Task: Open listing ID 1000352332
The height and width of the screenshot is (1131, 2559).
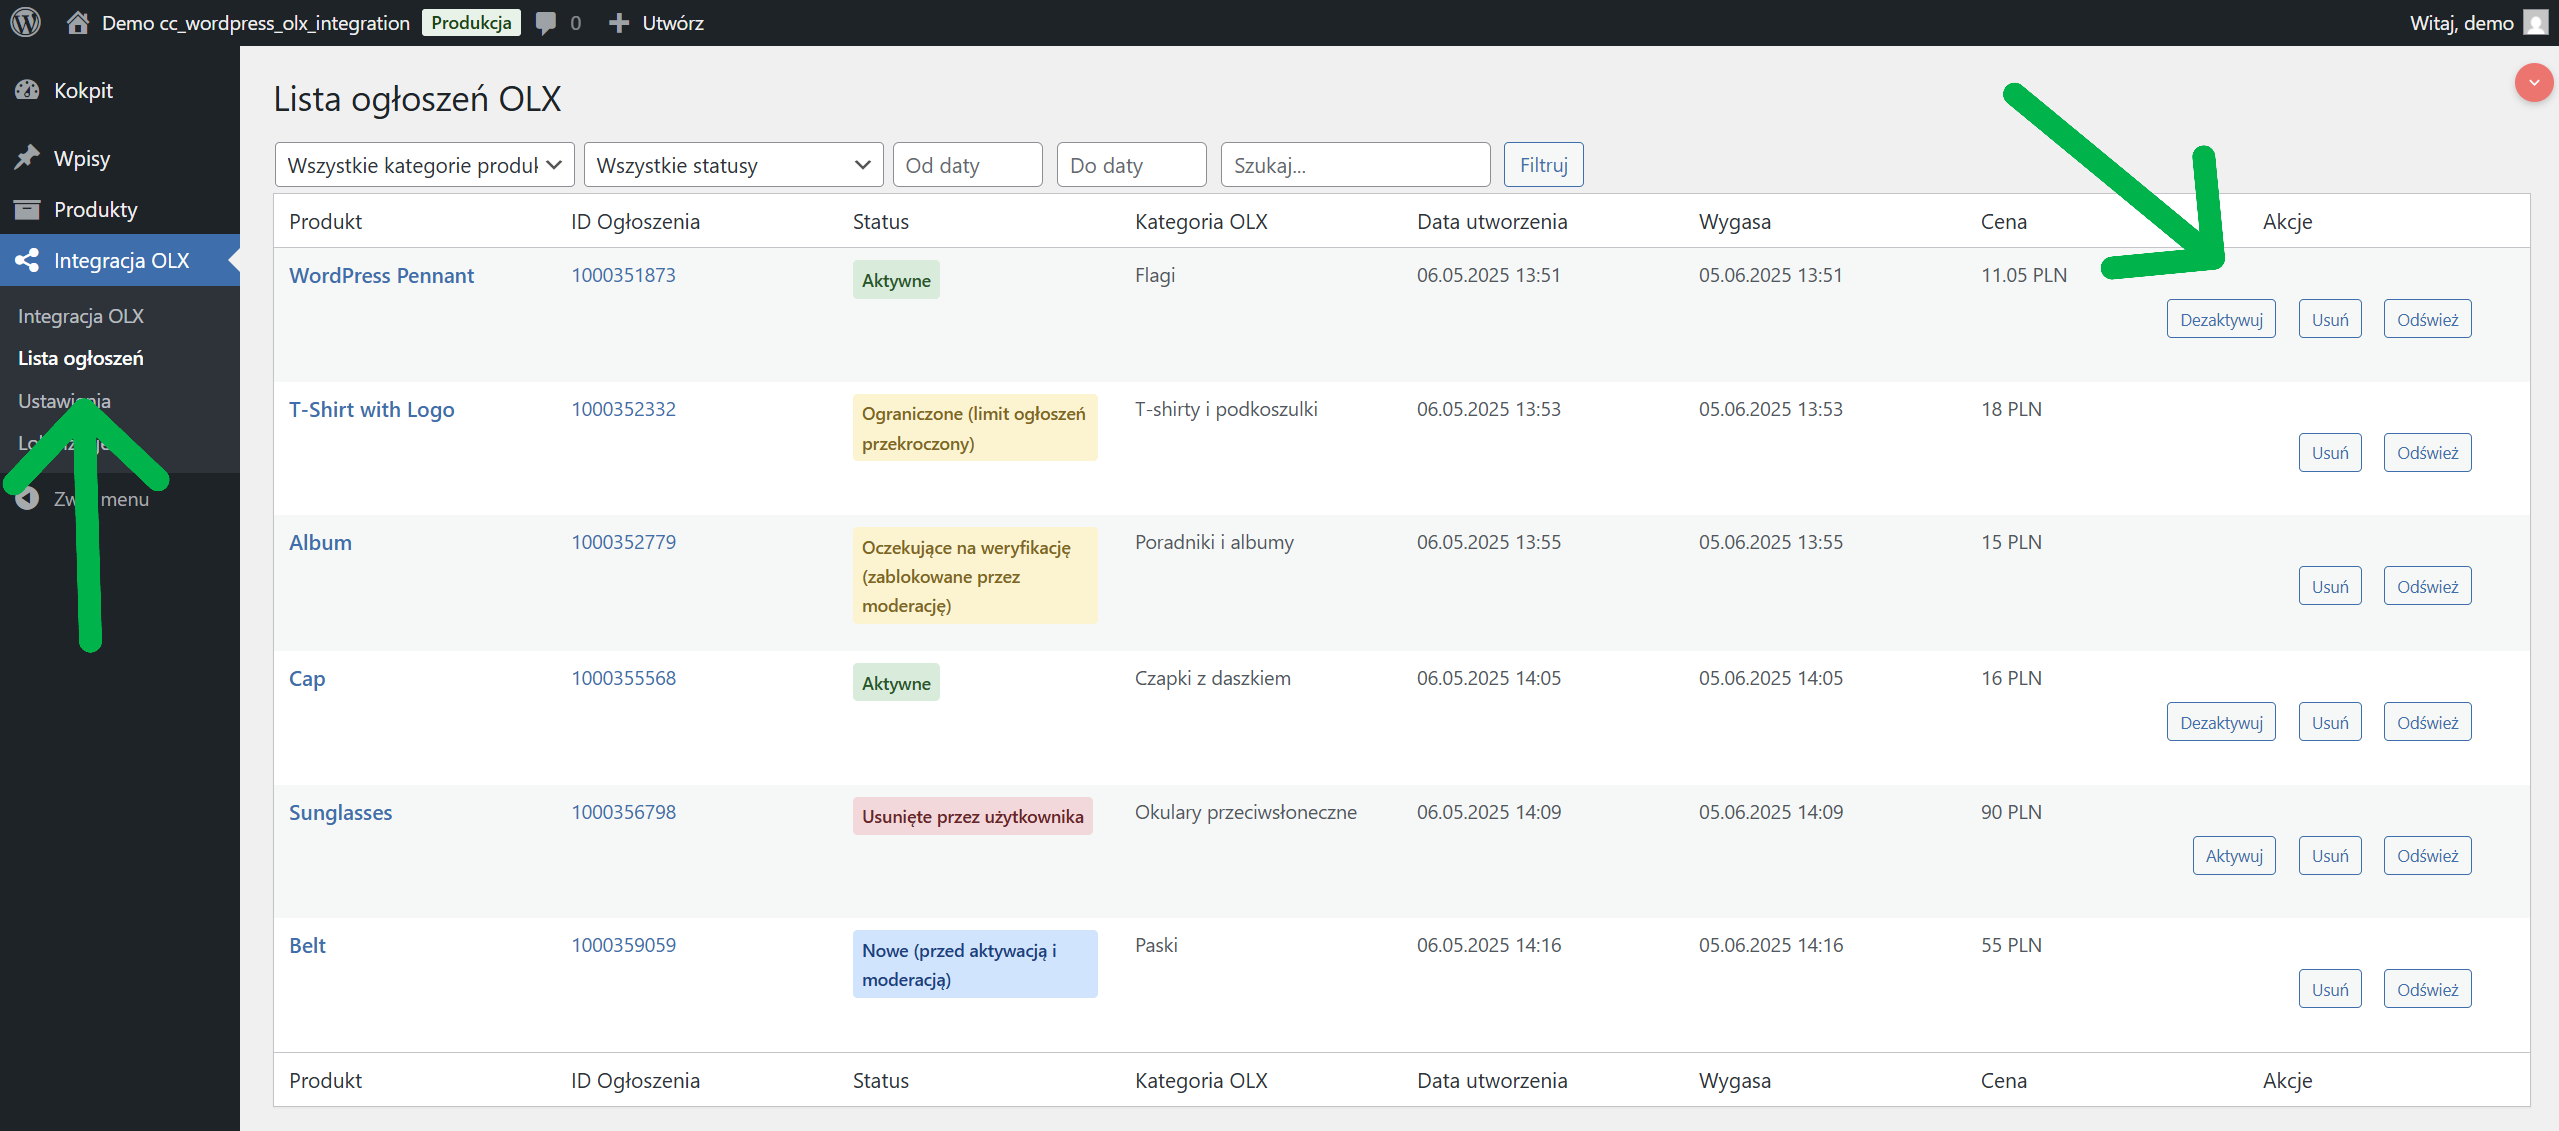Action: tap(623, 409)
